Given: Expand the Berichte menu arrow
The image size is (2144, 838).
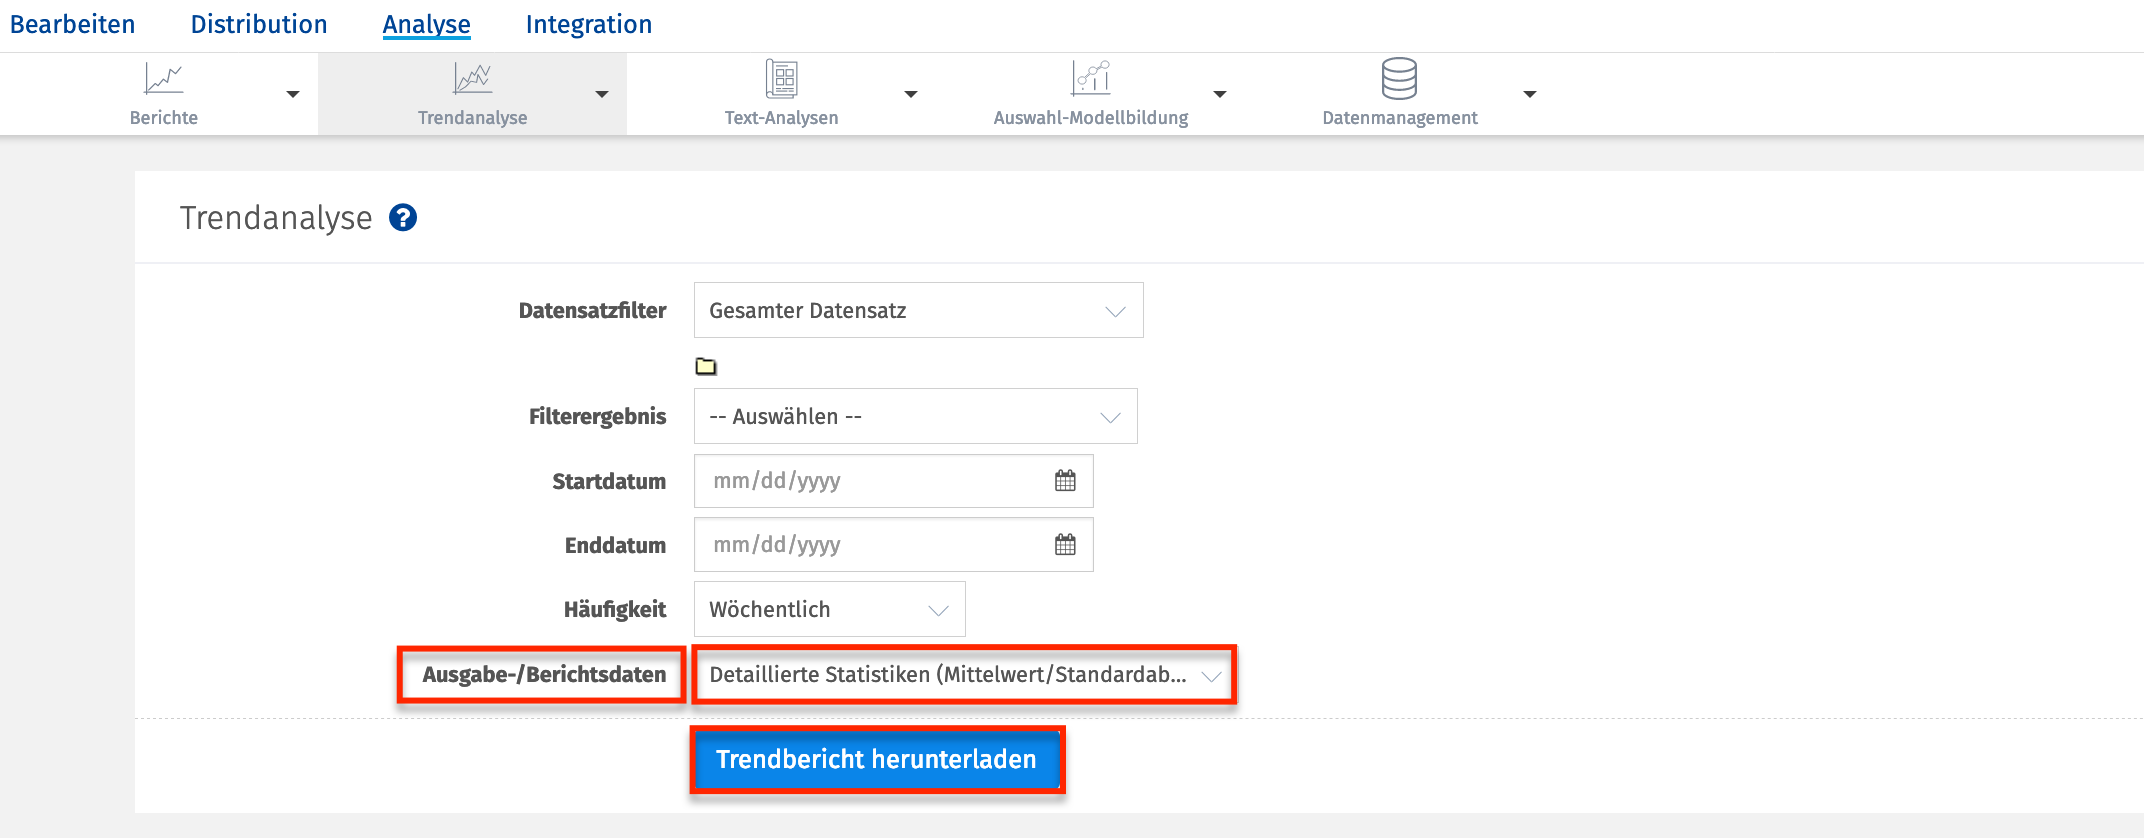Looking at the screenshot, I should (x=293, y=95).
